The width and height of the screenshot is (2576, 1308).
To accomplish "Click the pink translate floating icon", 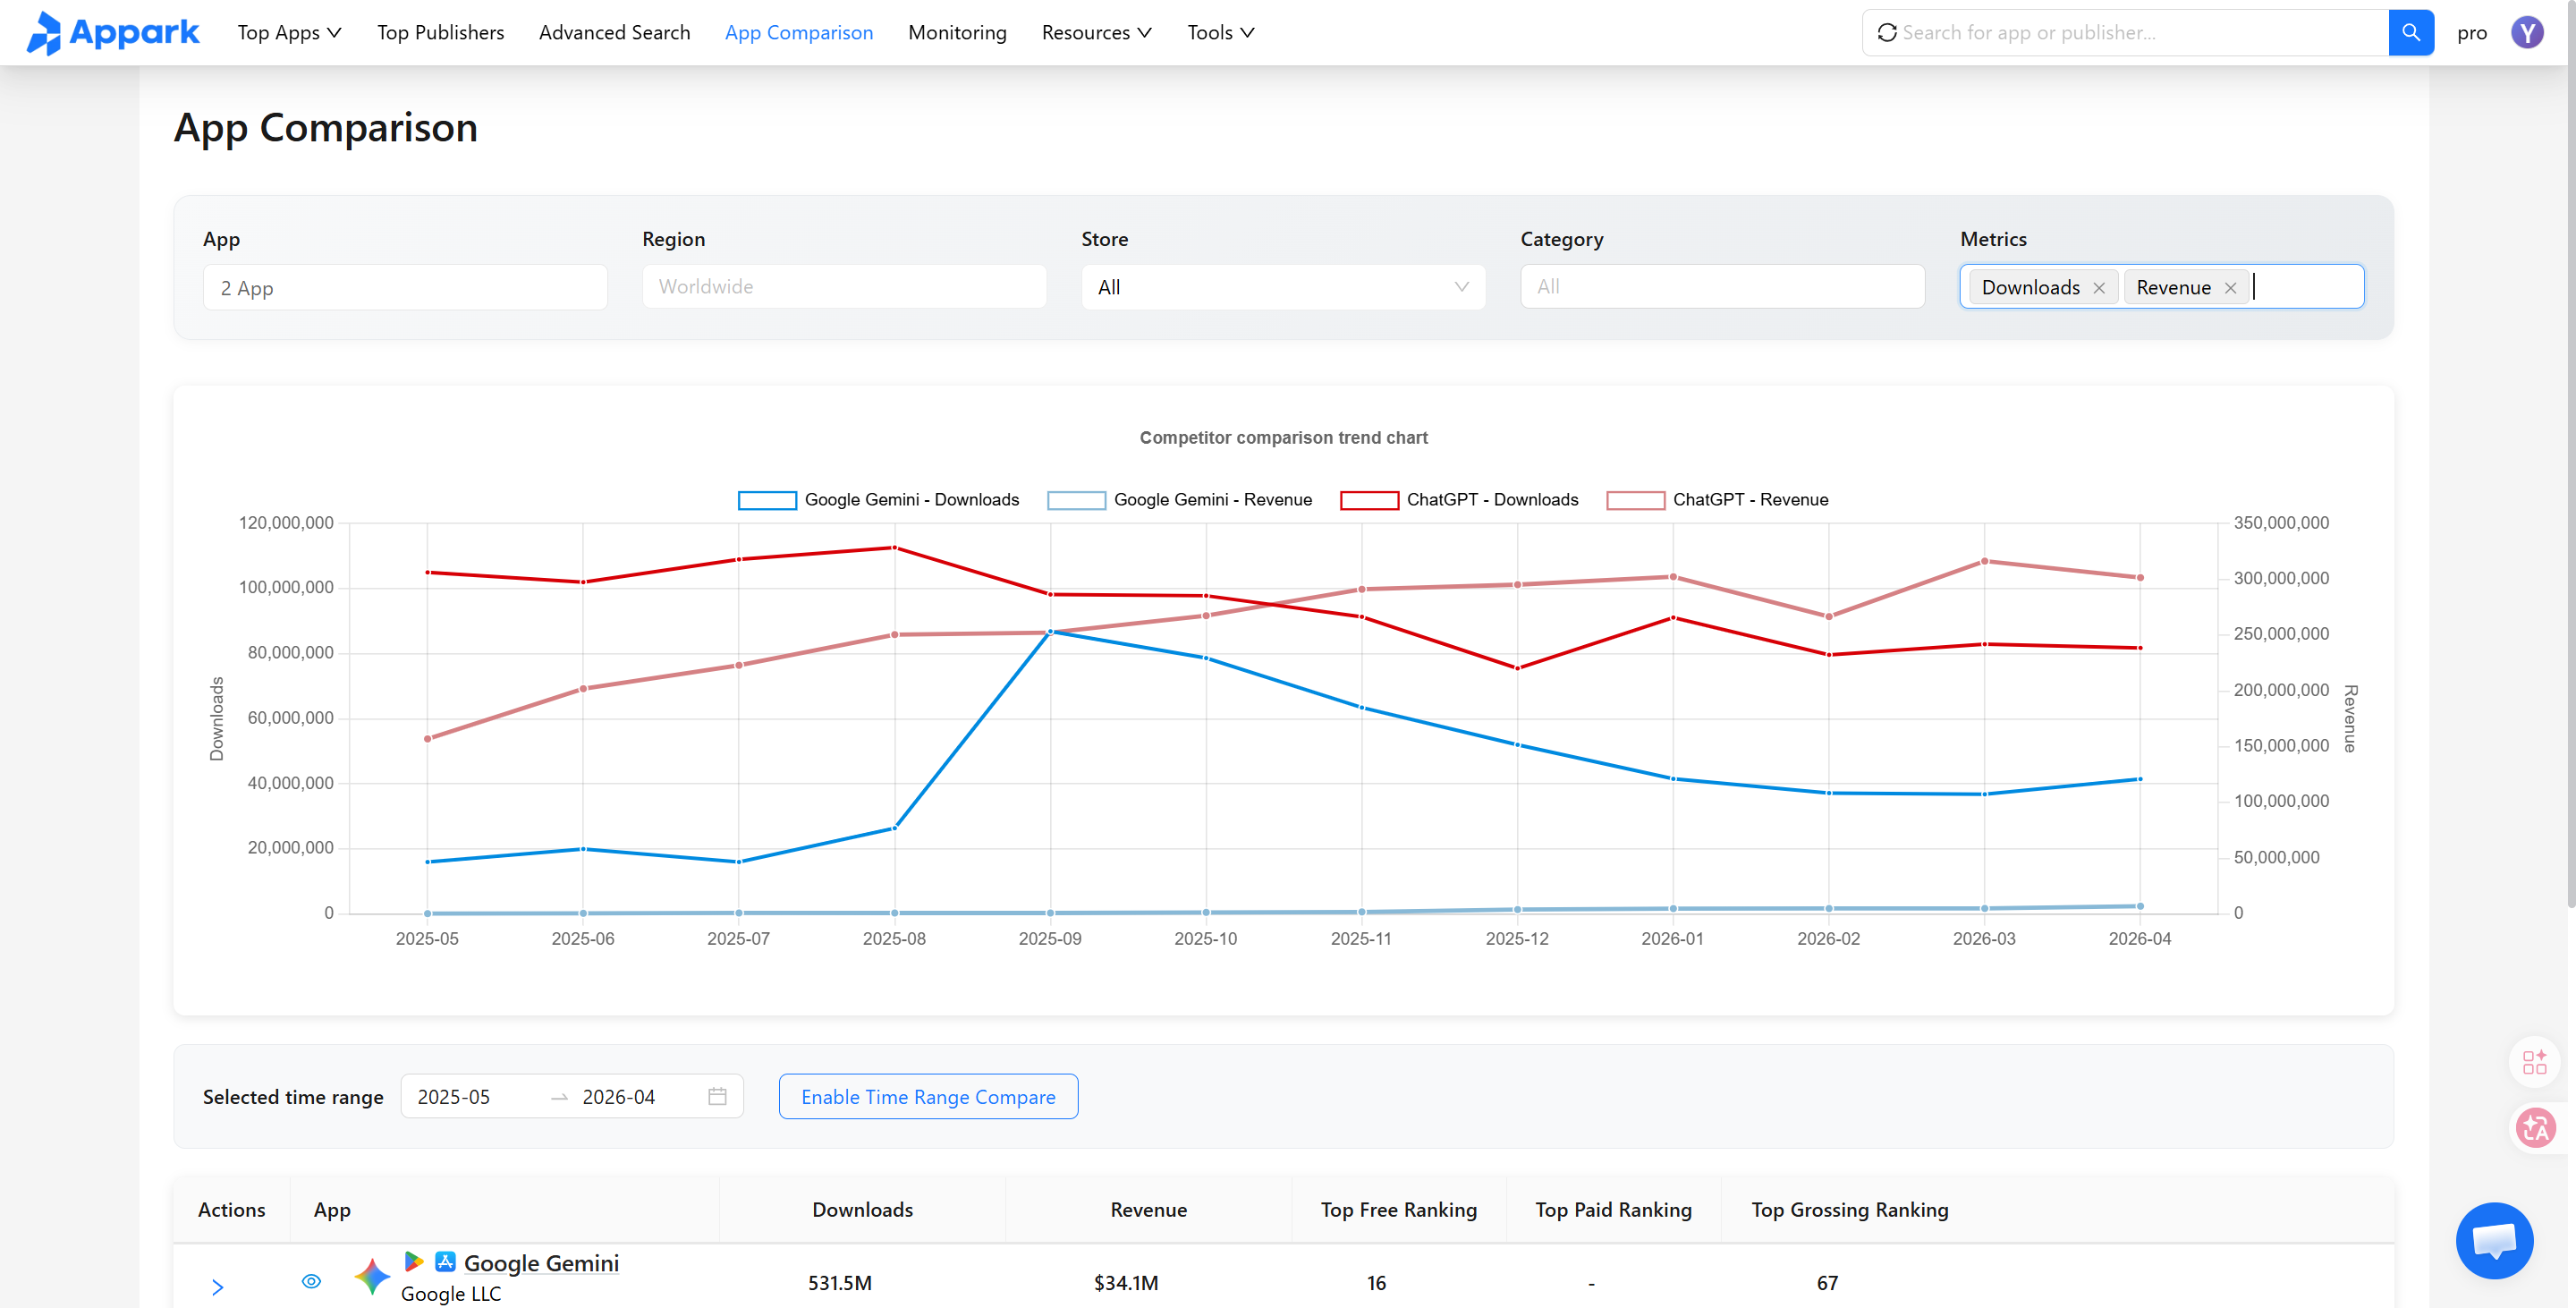I will click(x=2536, y=1128).
